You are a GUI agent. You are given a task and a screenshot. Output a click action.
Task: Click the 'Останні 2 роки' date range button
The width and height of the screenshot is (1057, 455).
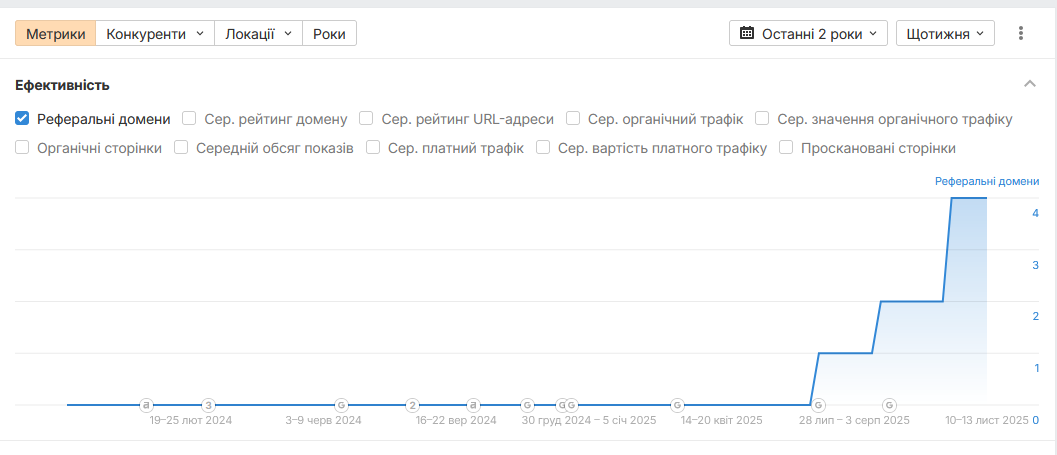(808, 33)
